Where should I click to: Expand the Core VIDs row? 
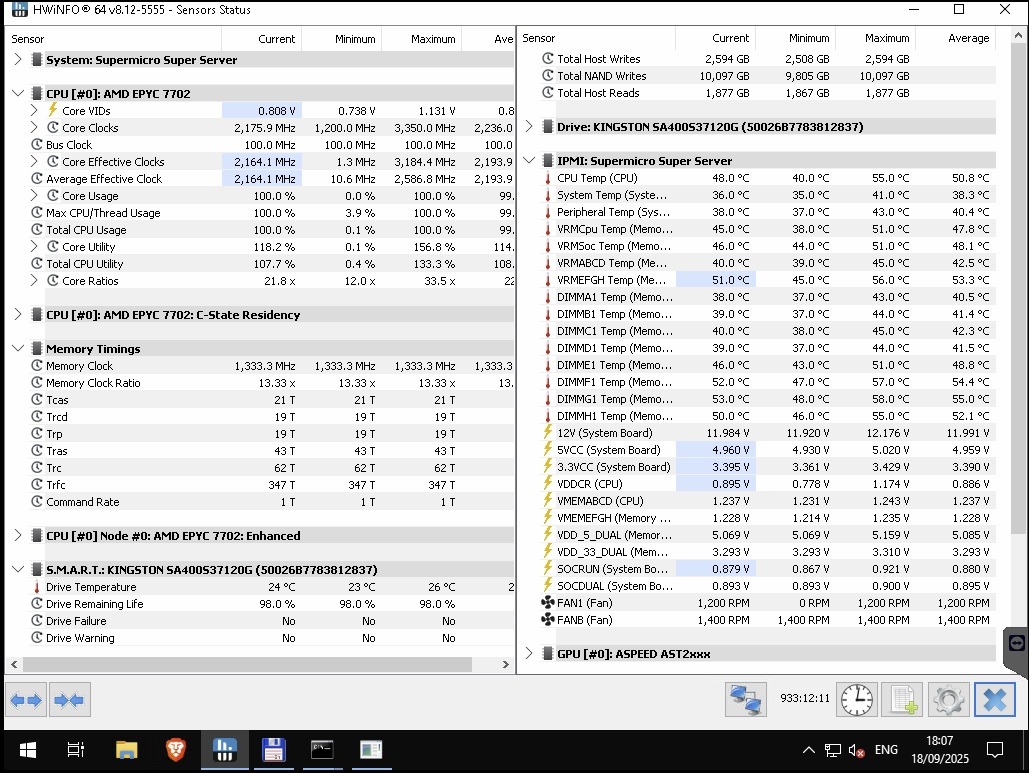pos(34,110)
